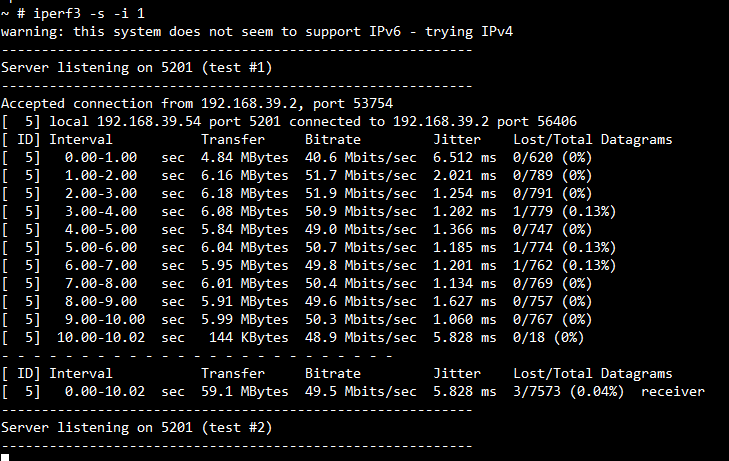729x461 pixels.
Task: Click the 40.6 Mbits/sec bitrate value
Action: tap(360, 157)
